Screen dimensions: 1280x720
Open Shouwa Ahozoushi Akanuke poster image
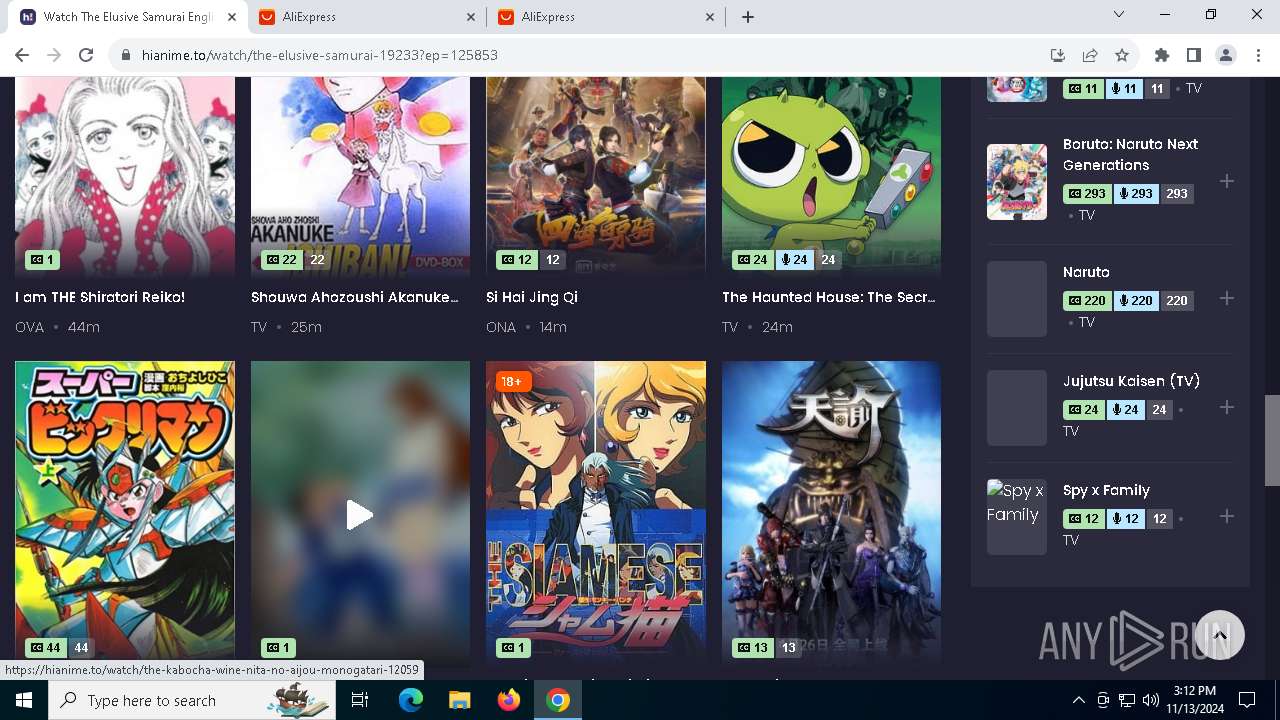click(x=360, y=177)
